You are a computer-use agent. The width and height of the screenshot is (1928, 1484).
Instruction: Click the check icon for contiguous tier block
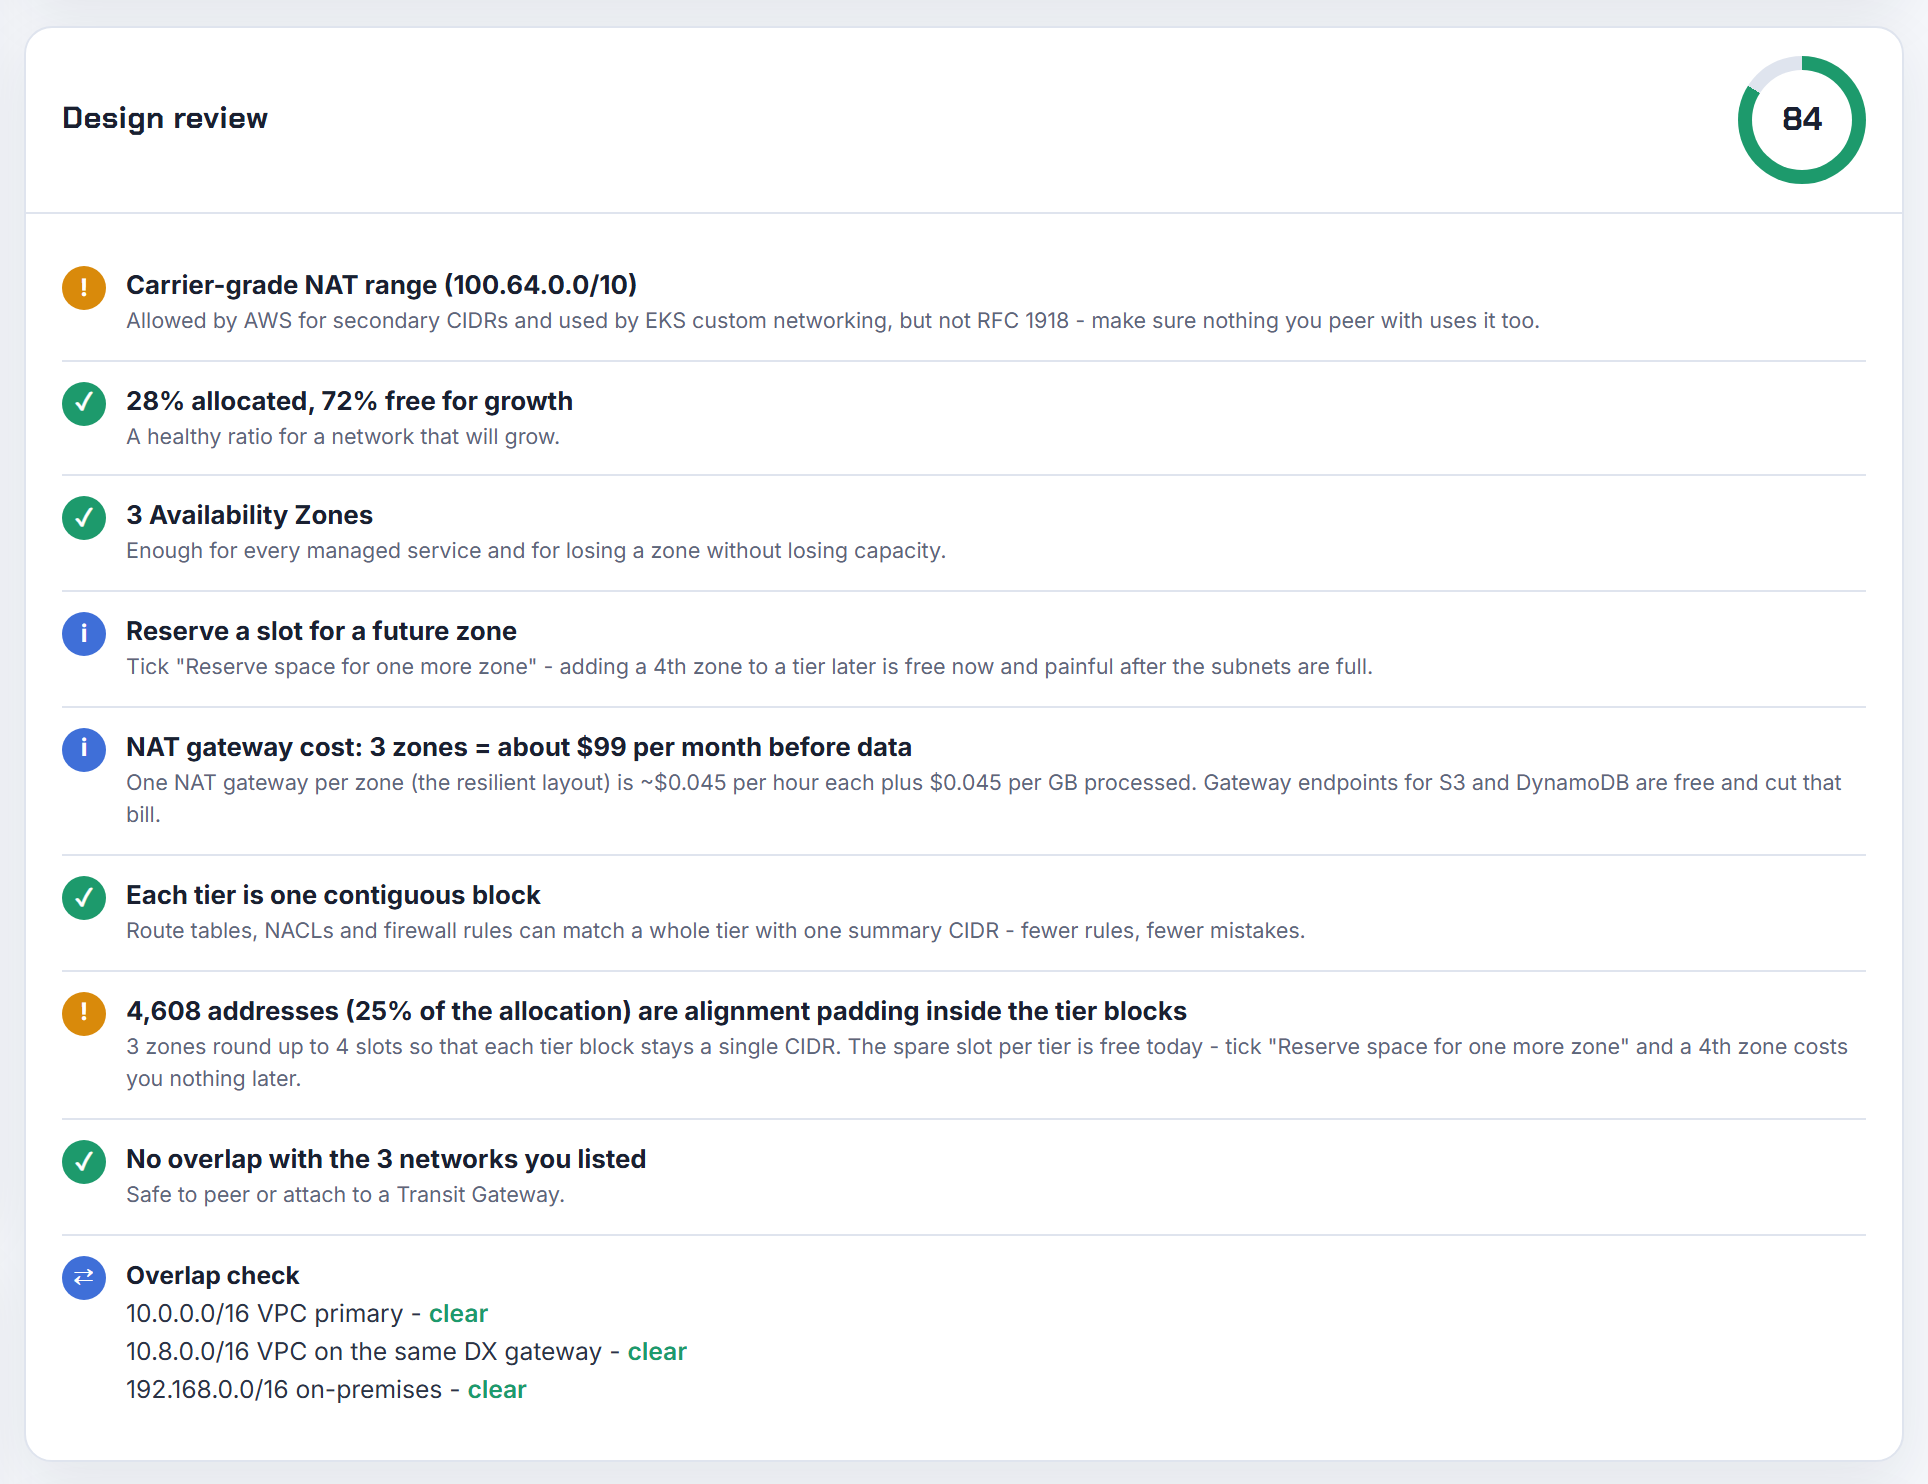pos(84,898)
